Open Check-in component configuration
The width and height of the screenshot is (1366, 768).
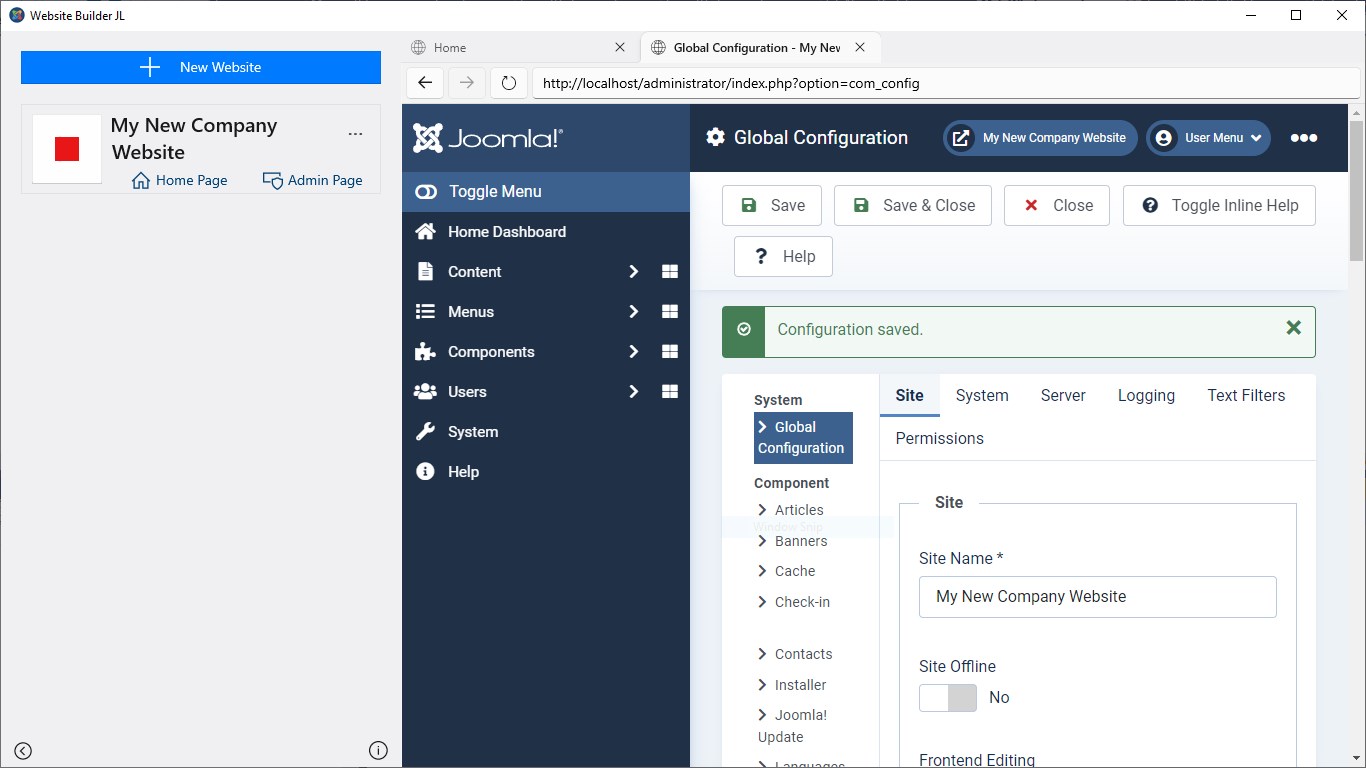coord(802,602)
